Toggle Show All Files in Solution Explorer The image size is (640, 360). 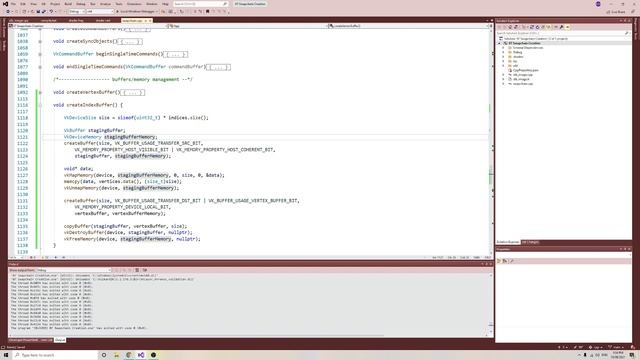[549, 27]
